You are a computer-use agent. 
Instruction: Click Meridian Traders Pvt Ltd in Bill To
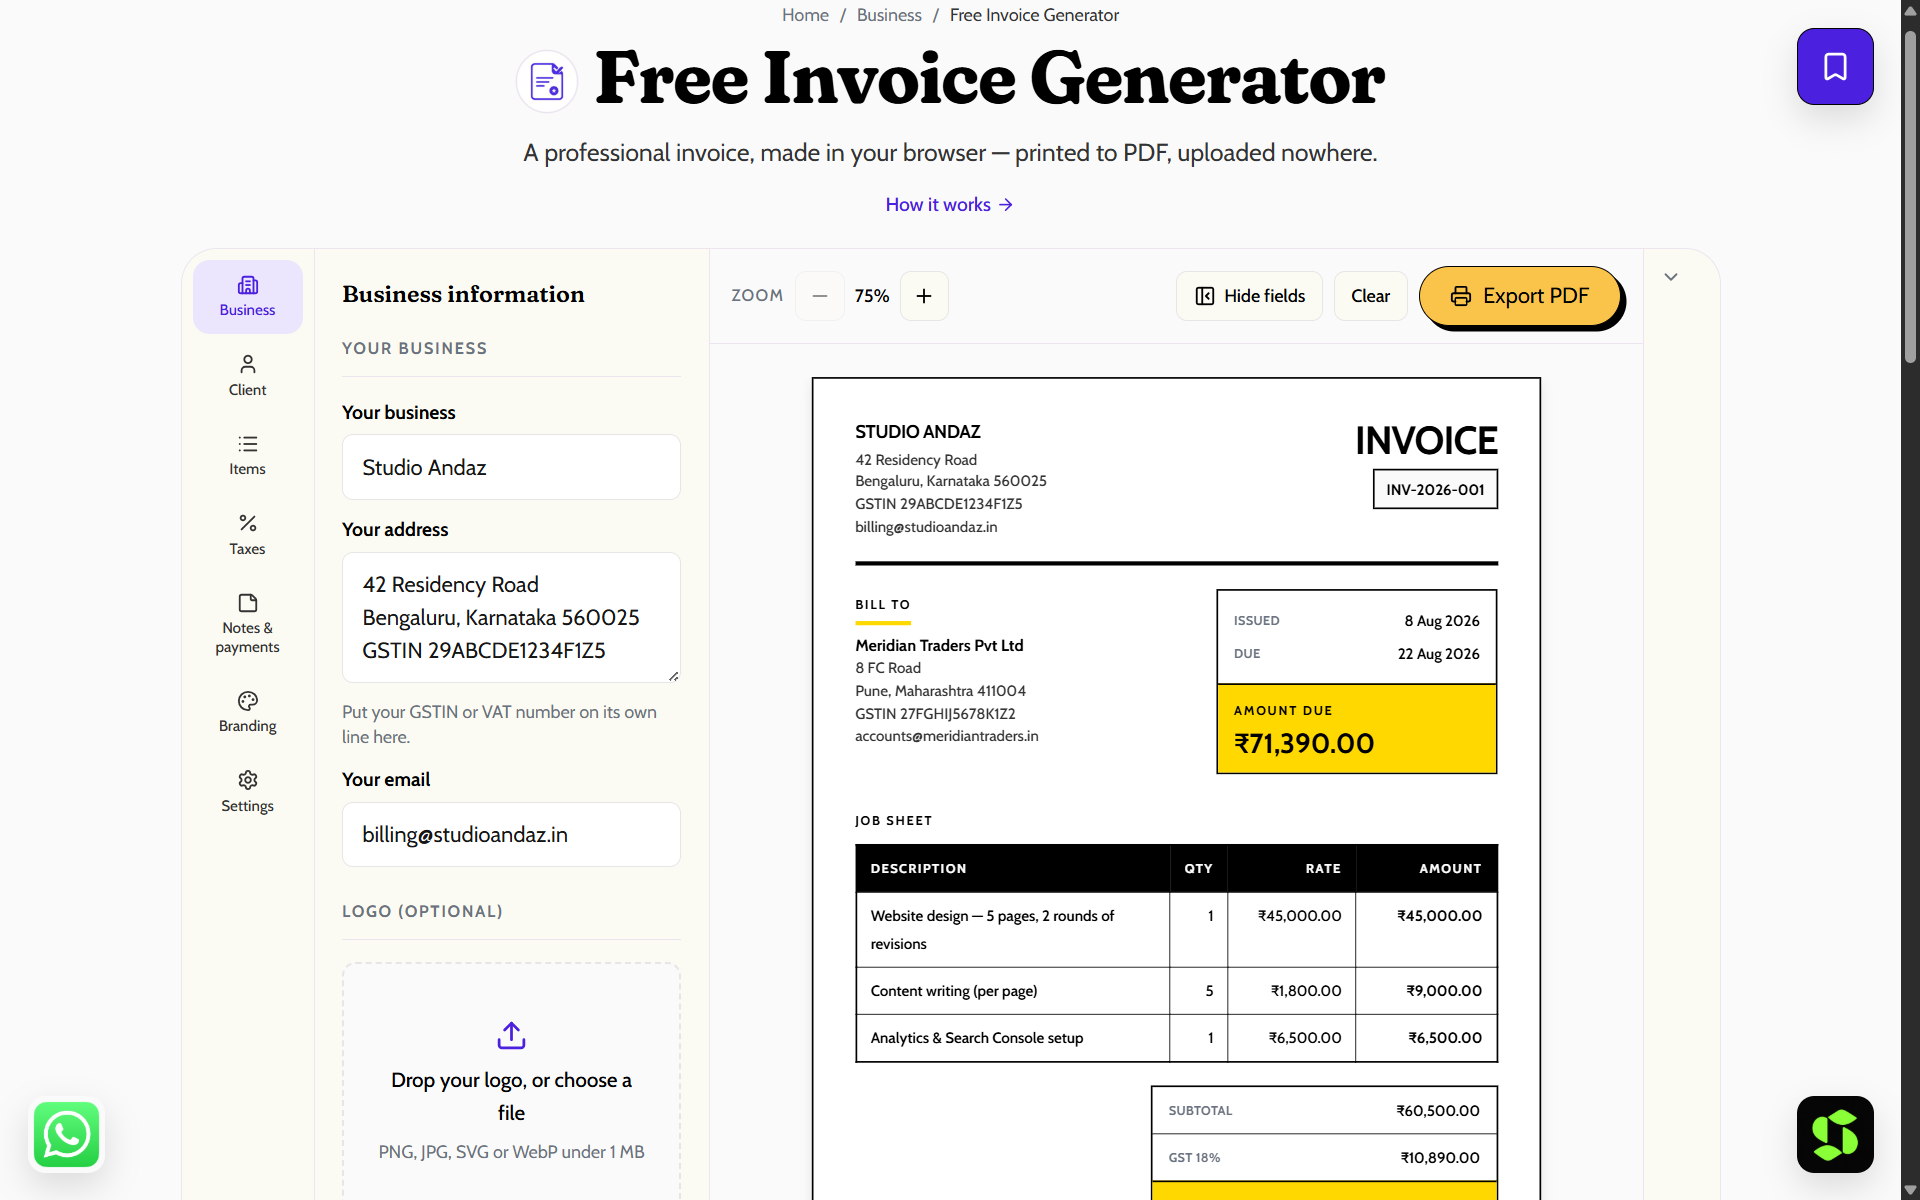939,645
